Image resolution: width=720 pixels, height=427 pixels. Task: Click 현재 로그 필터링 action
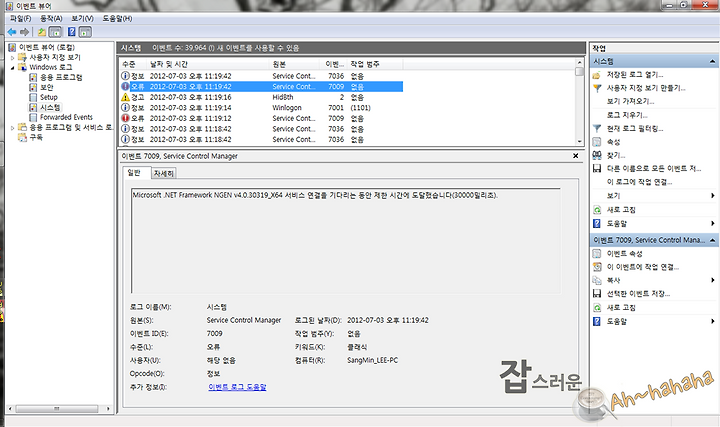635,129
